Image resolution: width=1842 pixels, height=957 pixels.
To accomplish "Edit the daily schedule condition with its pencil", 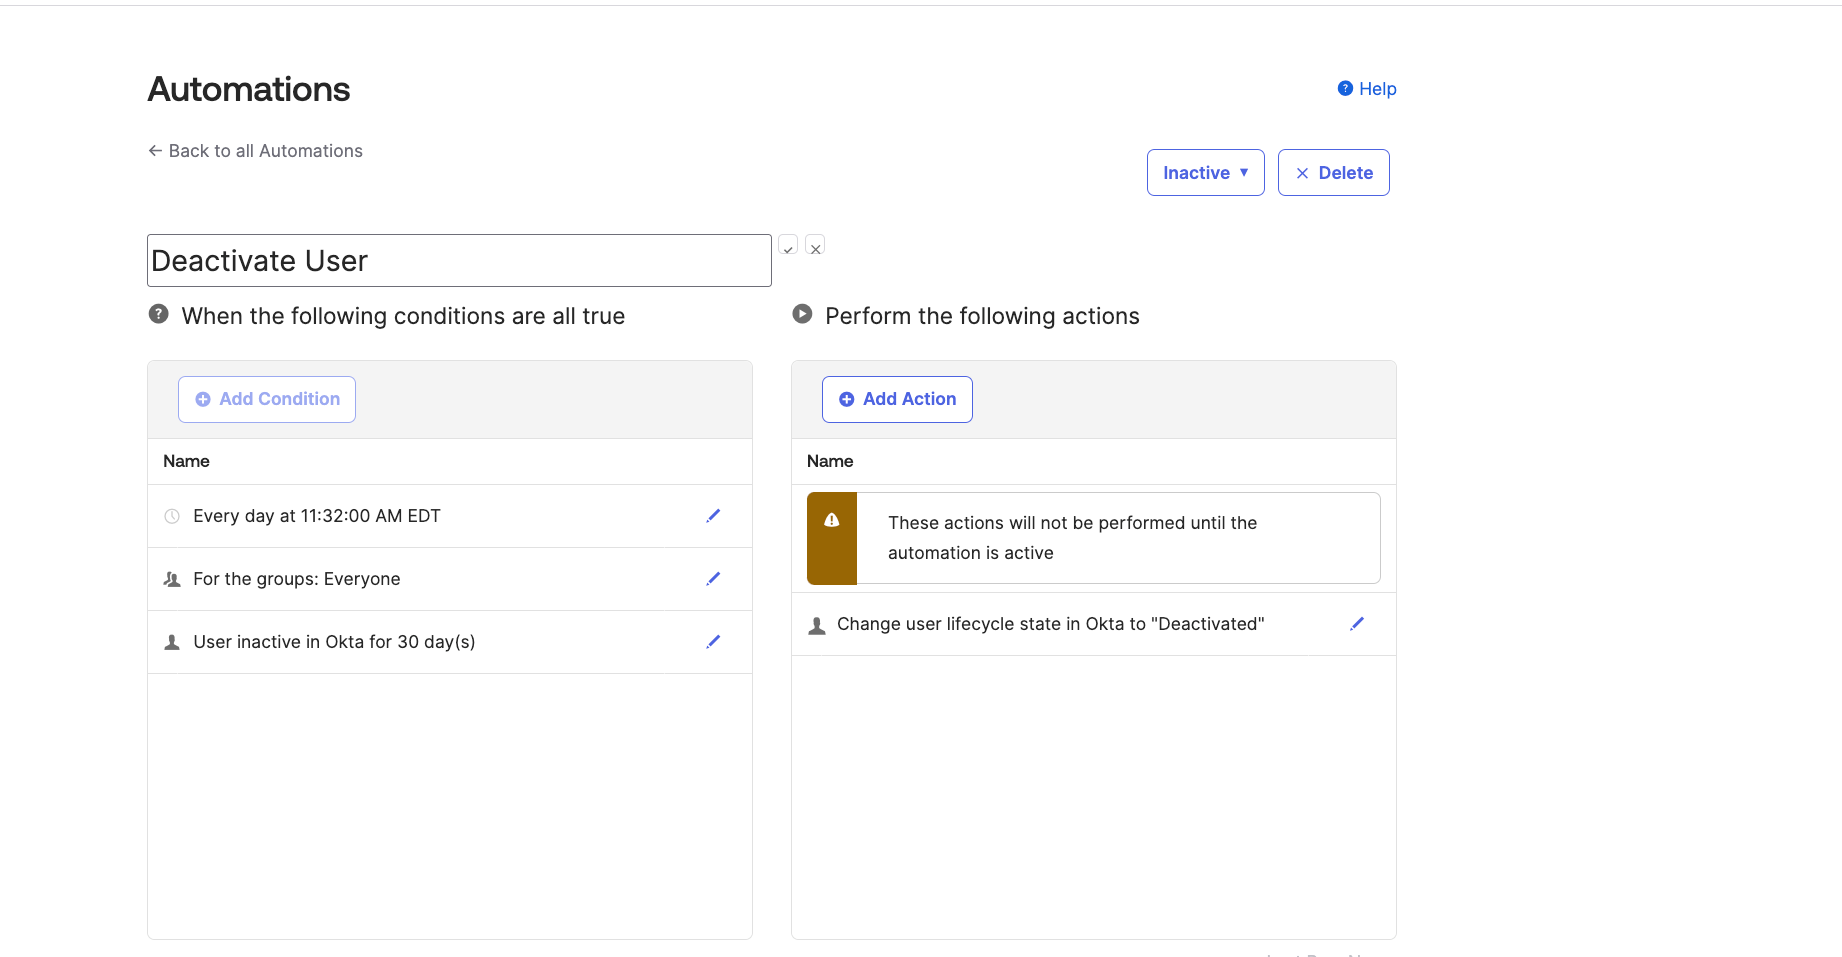I will click(x=713, y=515).
